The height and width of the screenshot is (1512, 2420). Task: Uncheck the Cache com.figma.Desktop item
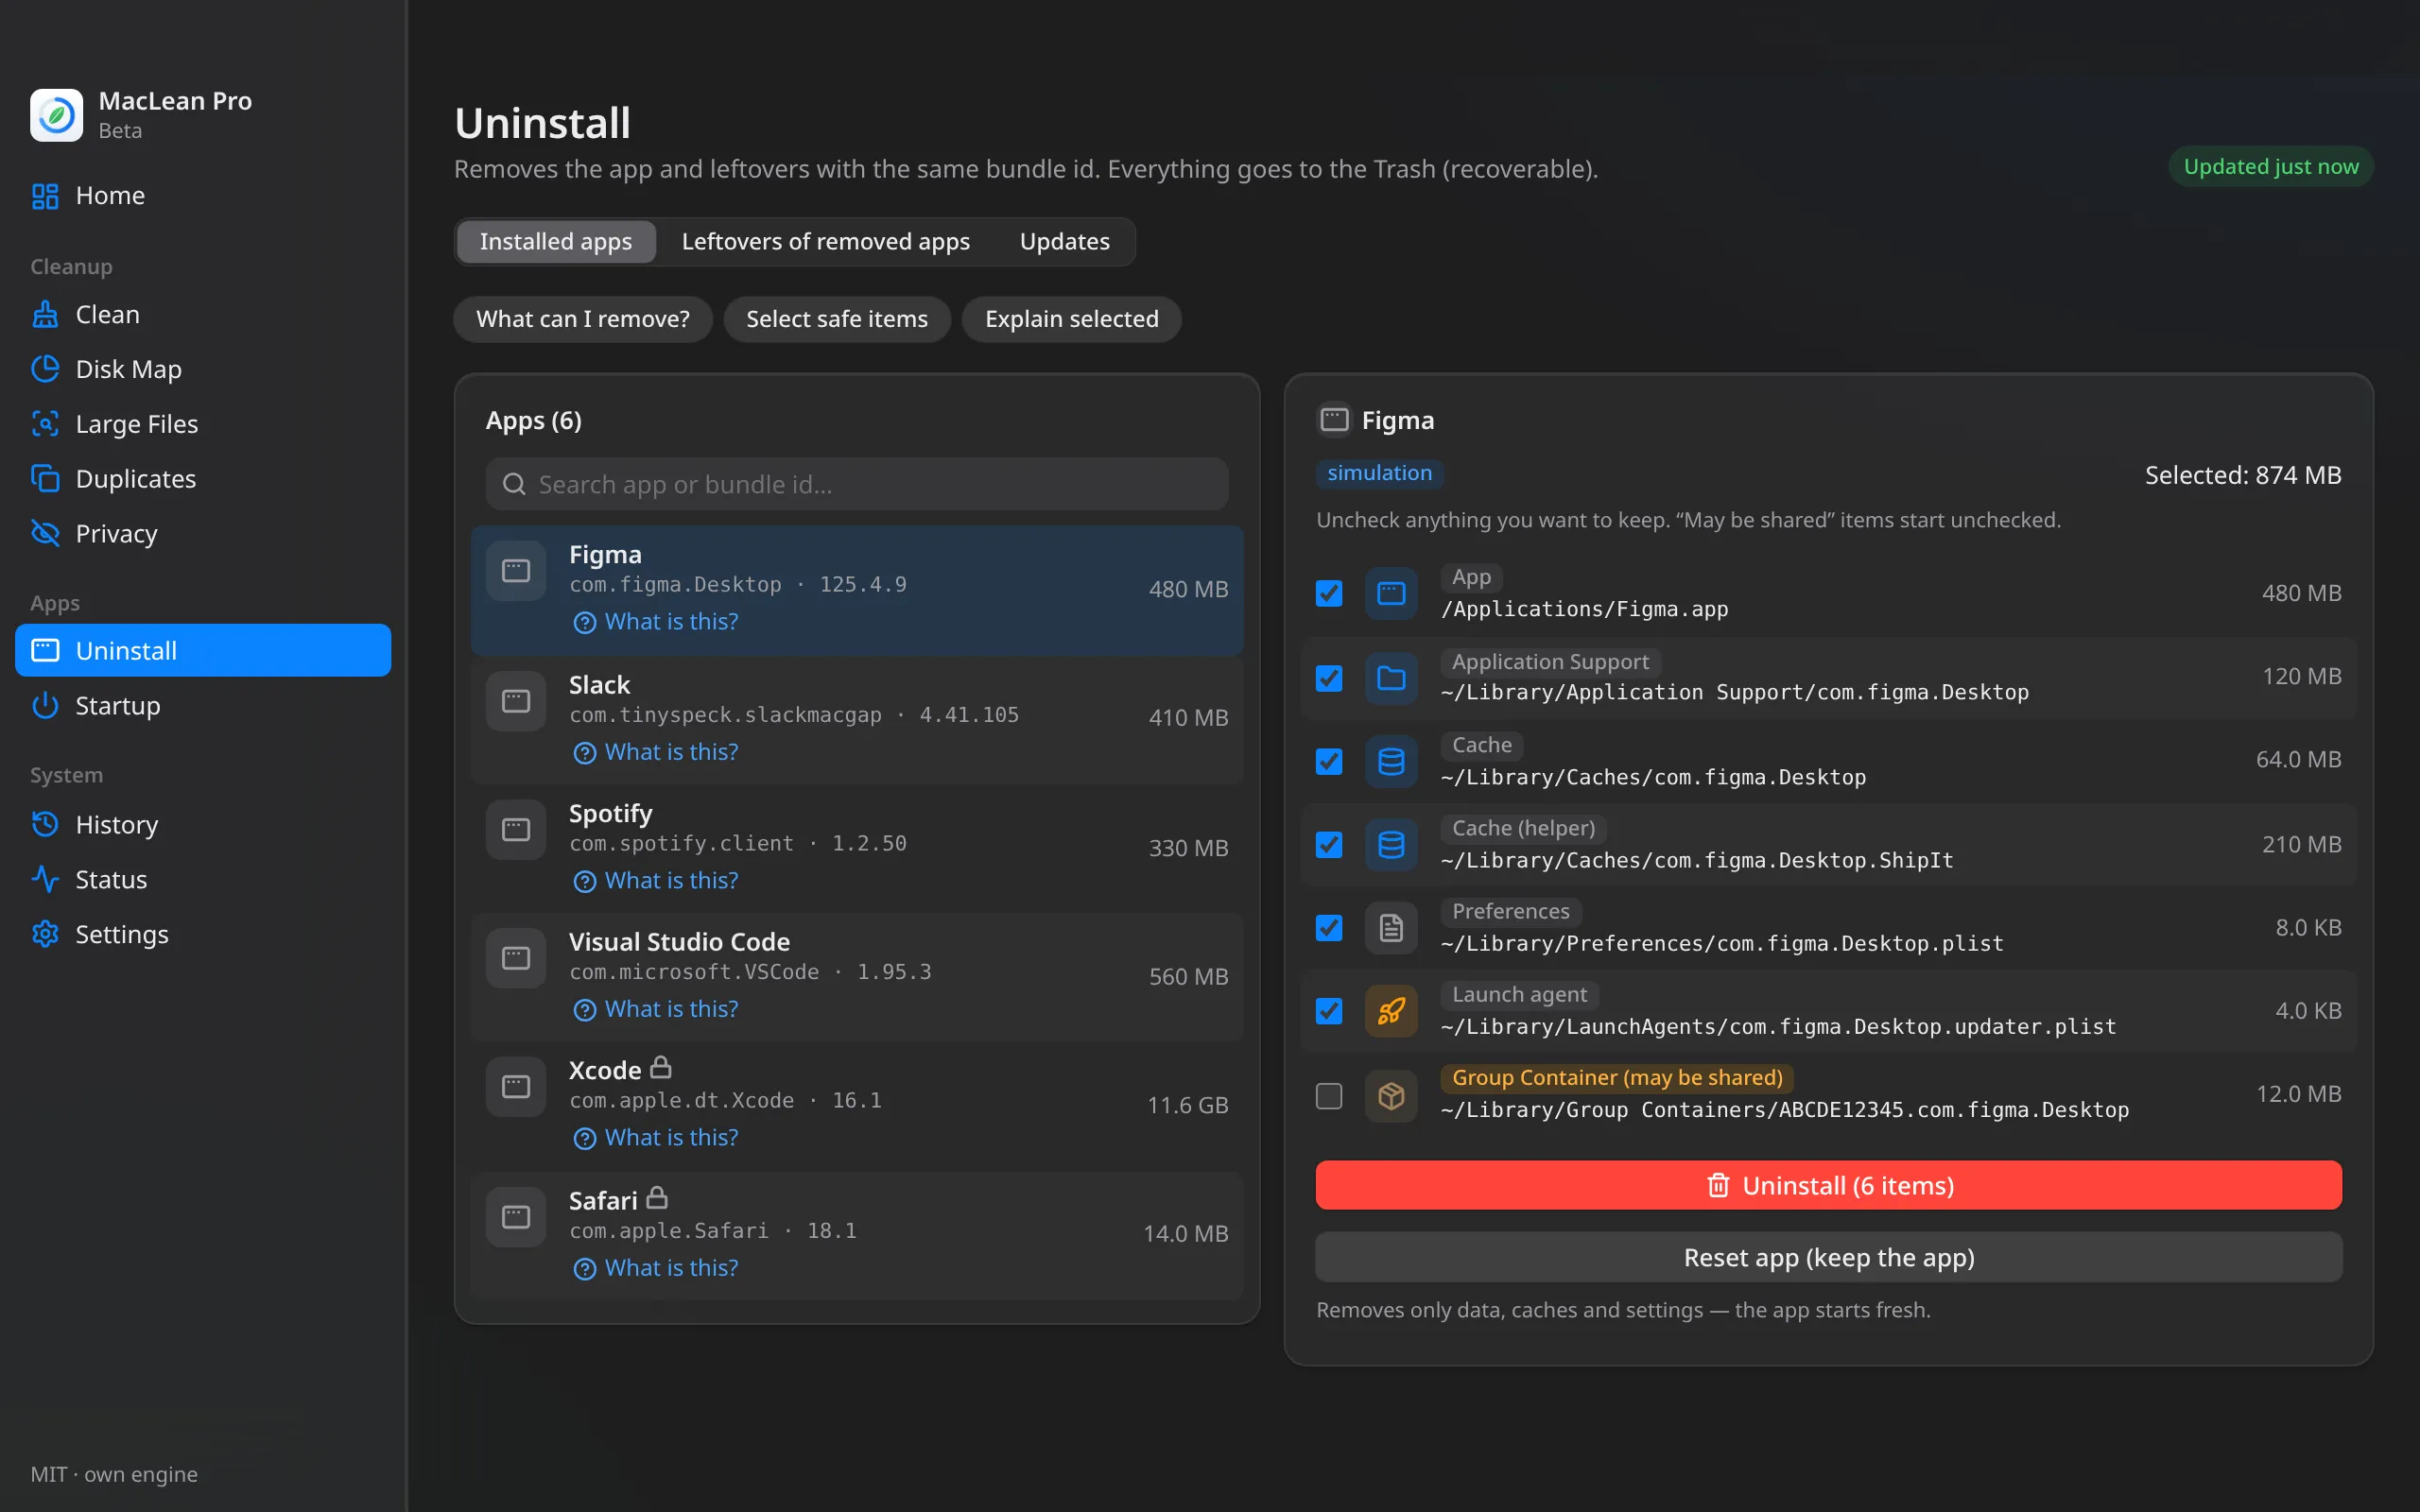pos(1329,762)
